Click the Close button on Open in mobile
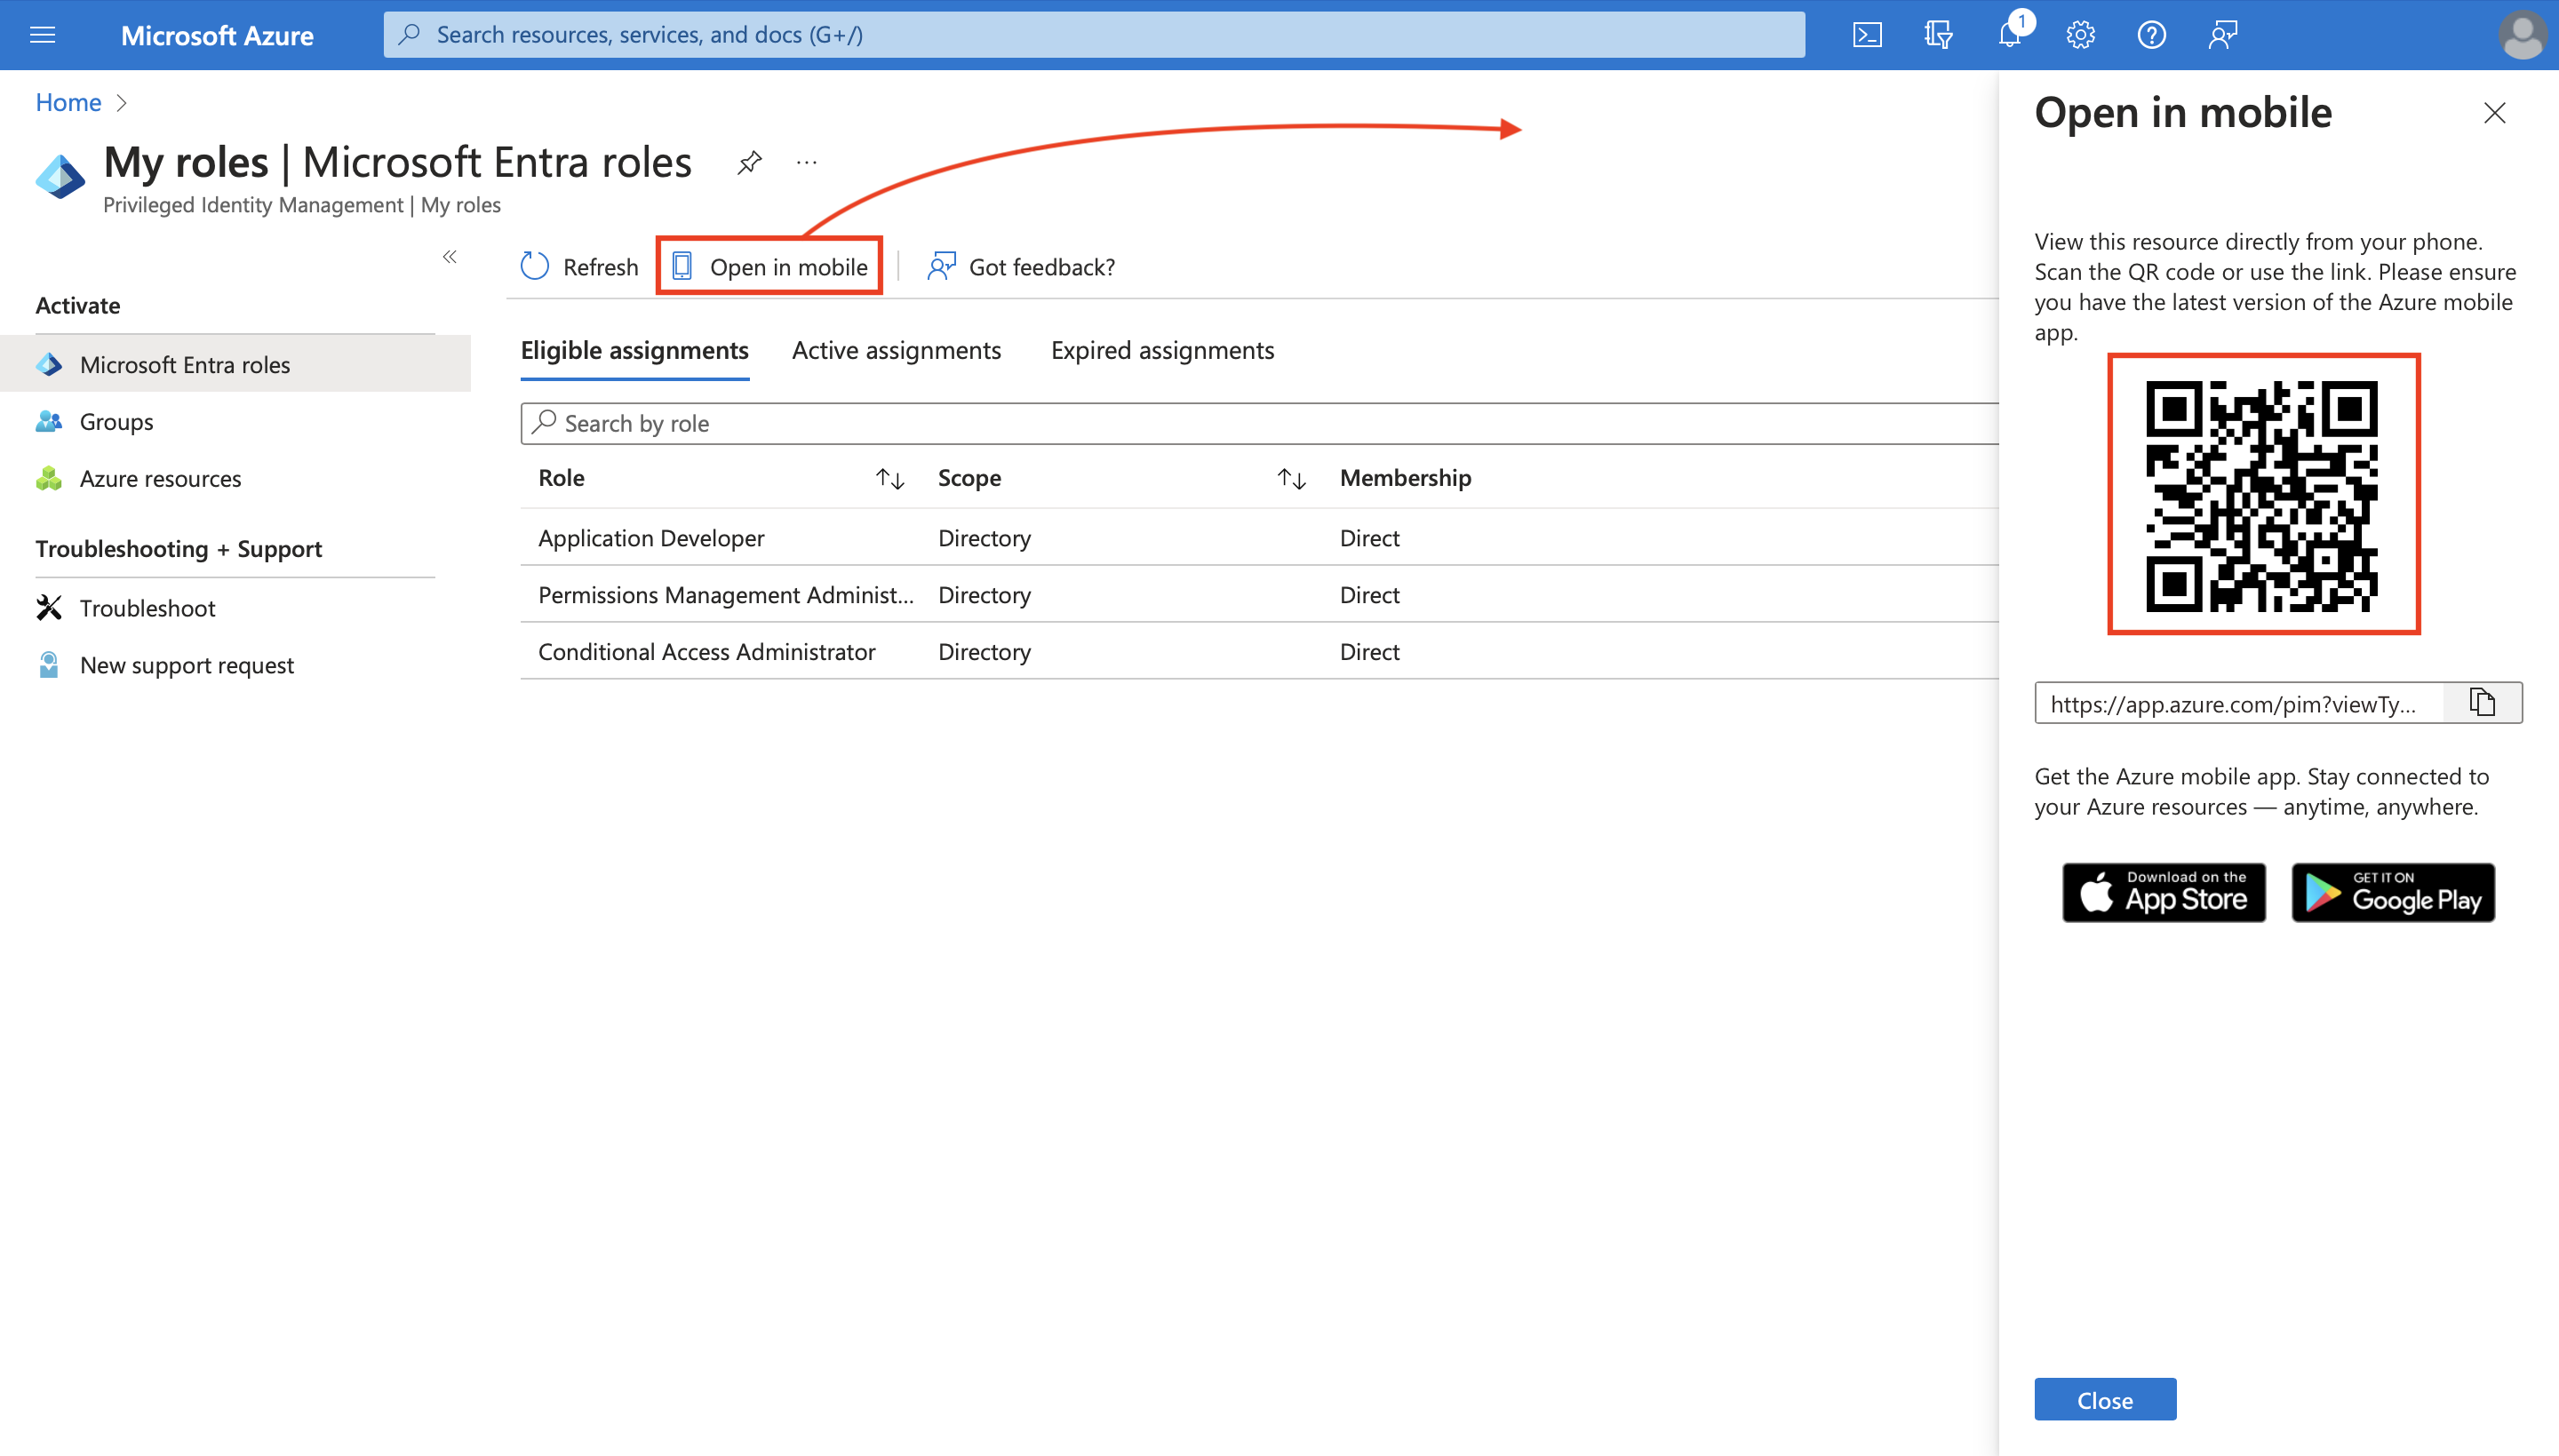 point(2104,1400)
